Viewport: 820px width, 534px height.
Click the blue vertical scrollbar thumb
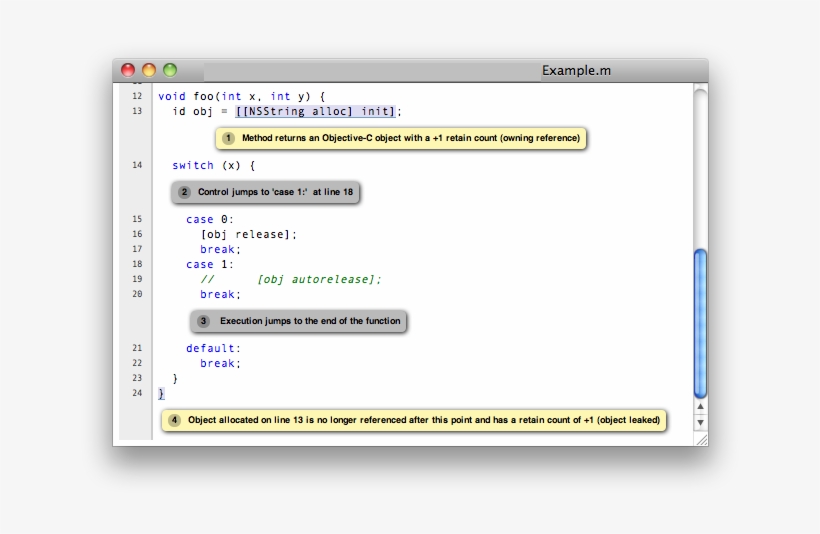pos(700,322)
